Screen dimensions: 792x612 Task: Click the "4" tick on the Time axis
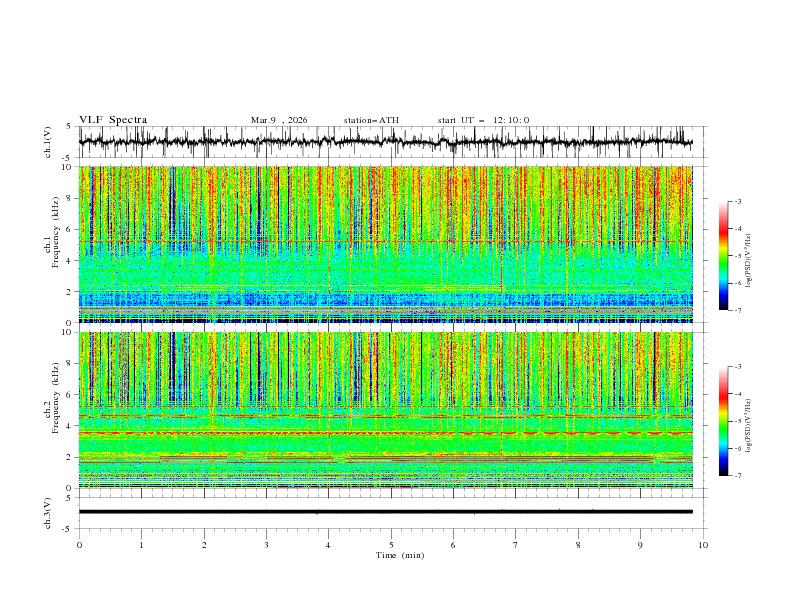click(328, 545)
